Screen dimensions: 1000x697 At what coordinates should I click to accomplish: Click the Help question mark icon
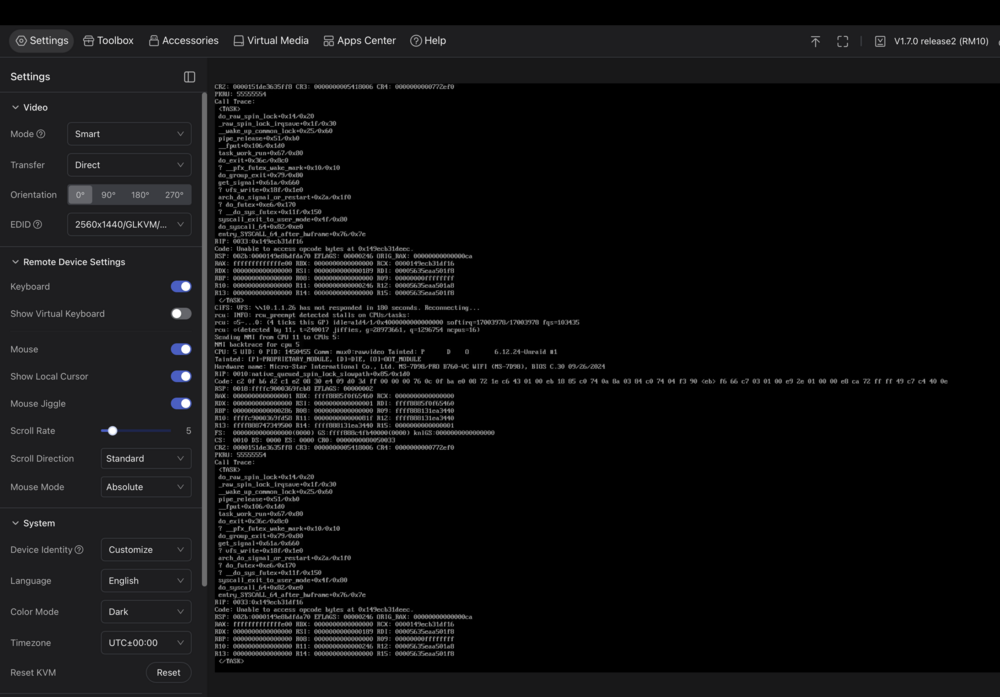(x=416, y=41)
